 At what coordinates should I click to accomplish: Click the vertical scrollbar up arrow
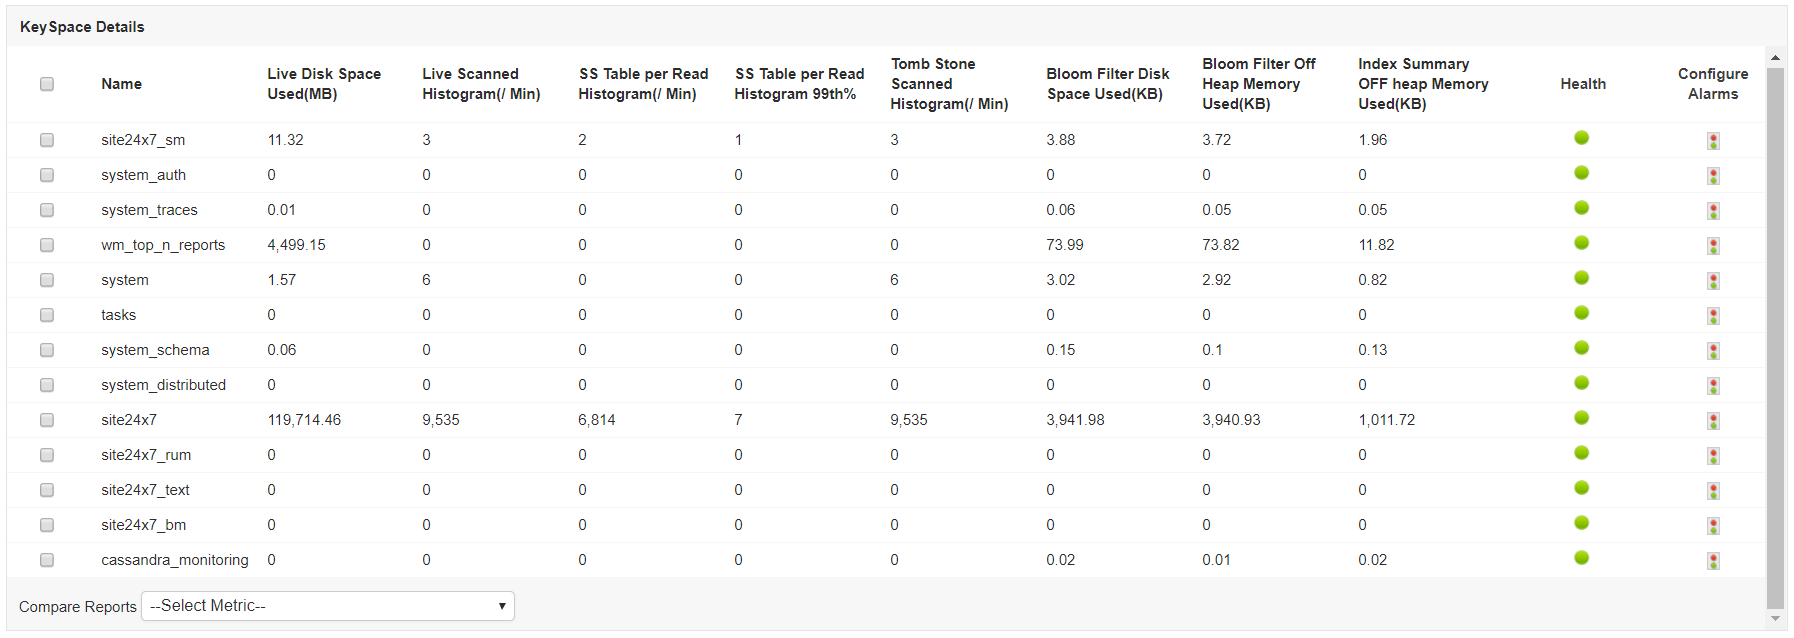(x=1775, y=58)
